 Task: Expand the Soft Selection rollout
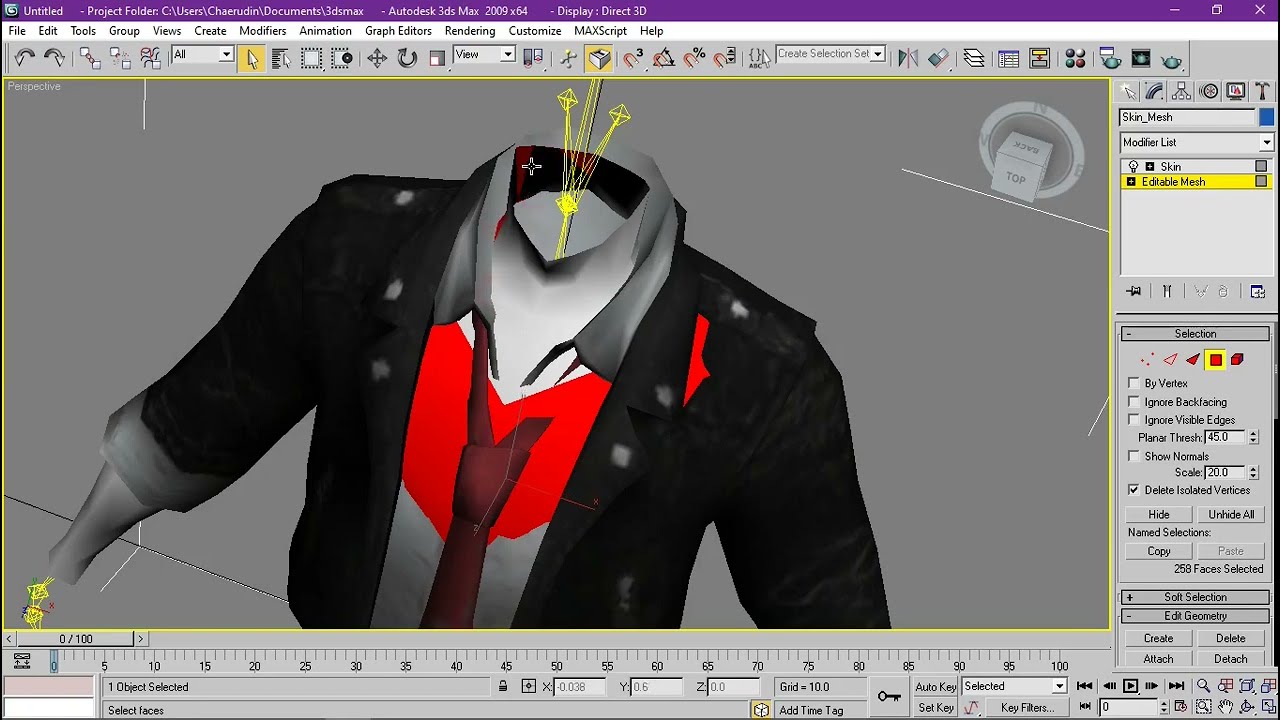coord(1195,598)
